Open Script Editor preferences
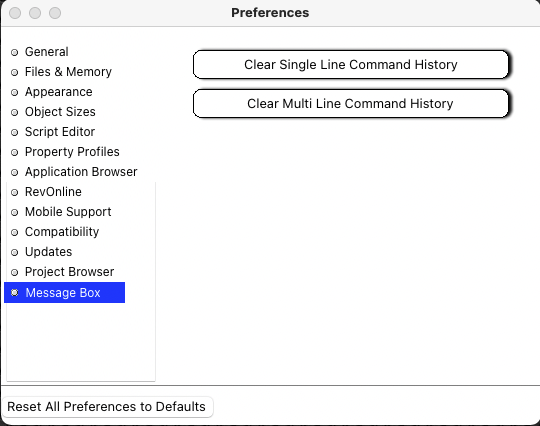The height and width of the screenshot is (426, 540). [60, 132]
